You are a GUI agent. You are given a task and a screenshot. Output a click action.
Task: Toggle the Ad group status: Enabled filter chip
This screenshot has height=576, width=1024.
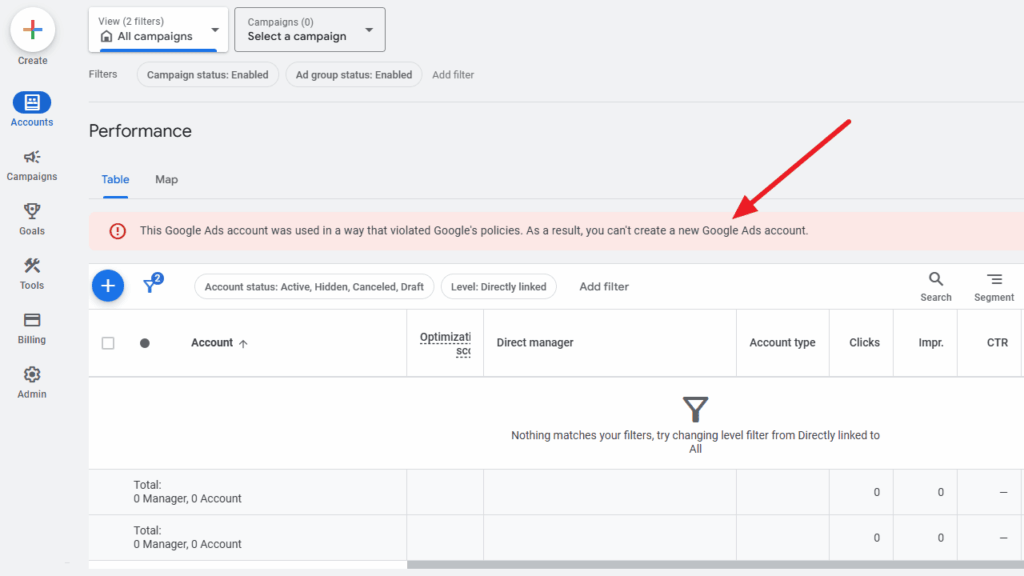point(353,74)
